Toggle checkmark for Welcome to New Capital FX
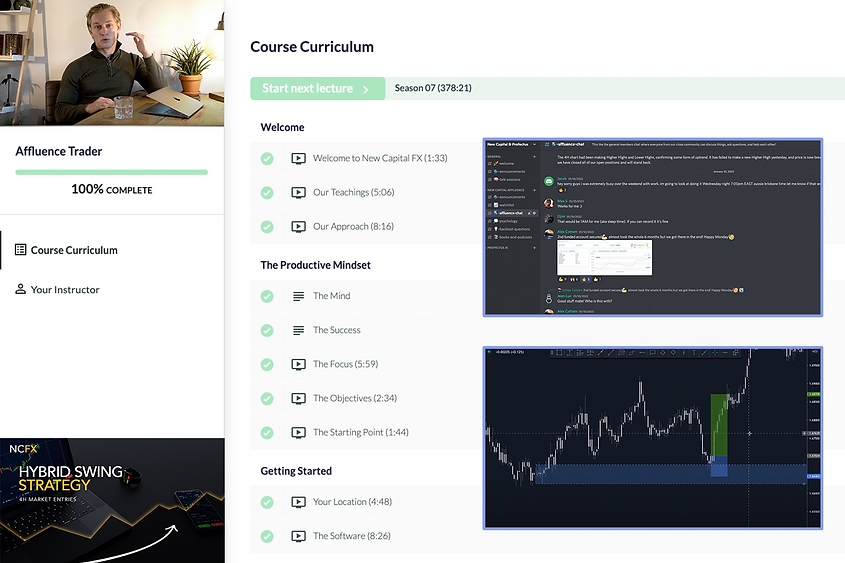This screenshot has width=845, height=563. coord(267,158)
